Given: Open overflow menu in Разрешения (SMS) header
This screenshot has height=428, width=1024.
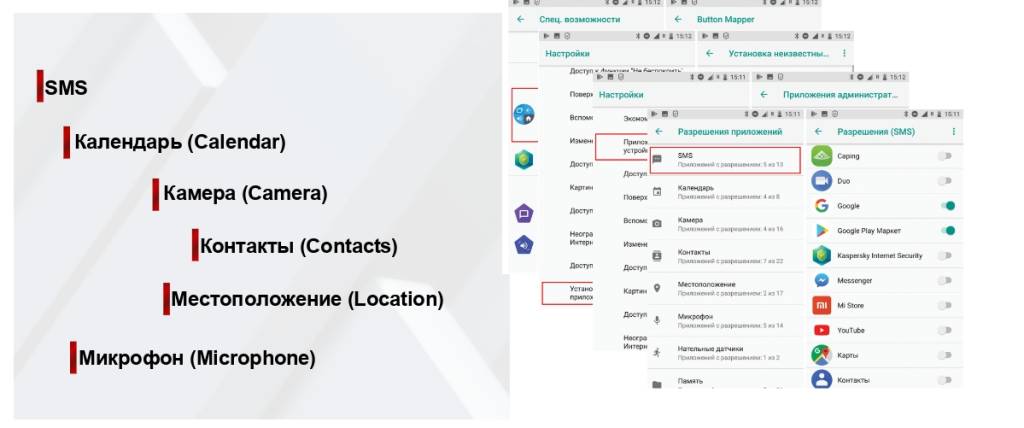Looking at the screenshot, I should (953, 132).
